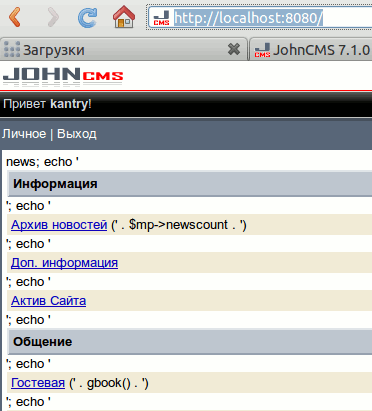This screenshot has width=372, height=411.
Task: Go to the browser home page icon
Action: 124,17
